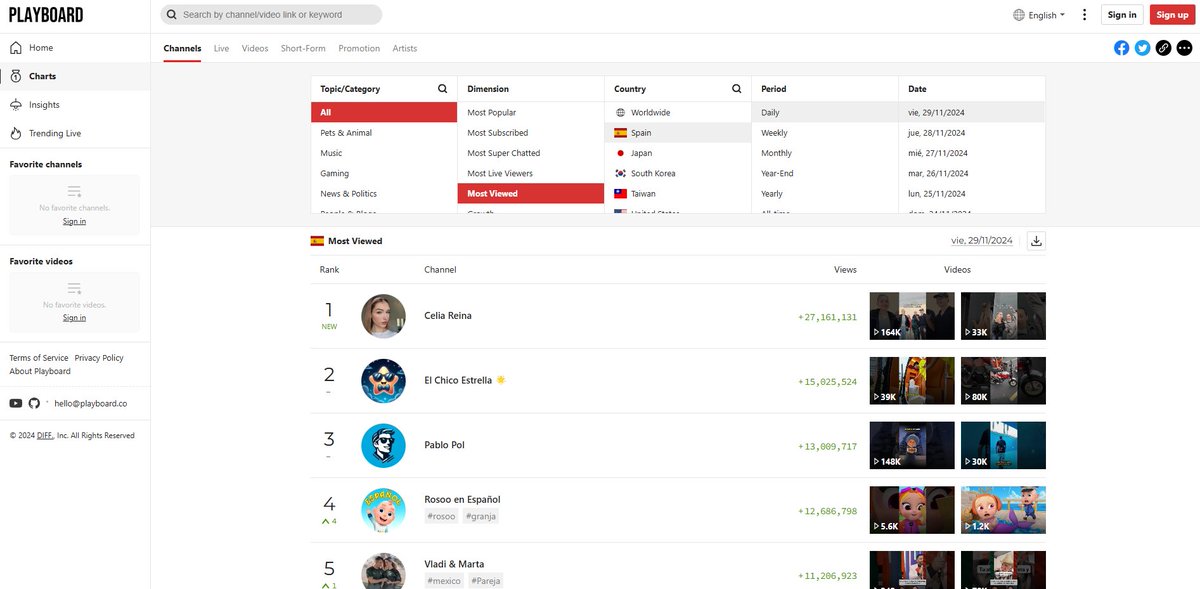Select Weekly period
The height and width of the screenshot is (589, 1200).
click(x=825, y=133)
